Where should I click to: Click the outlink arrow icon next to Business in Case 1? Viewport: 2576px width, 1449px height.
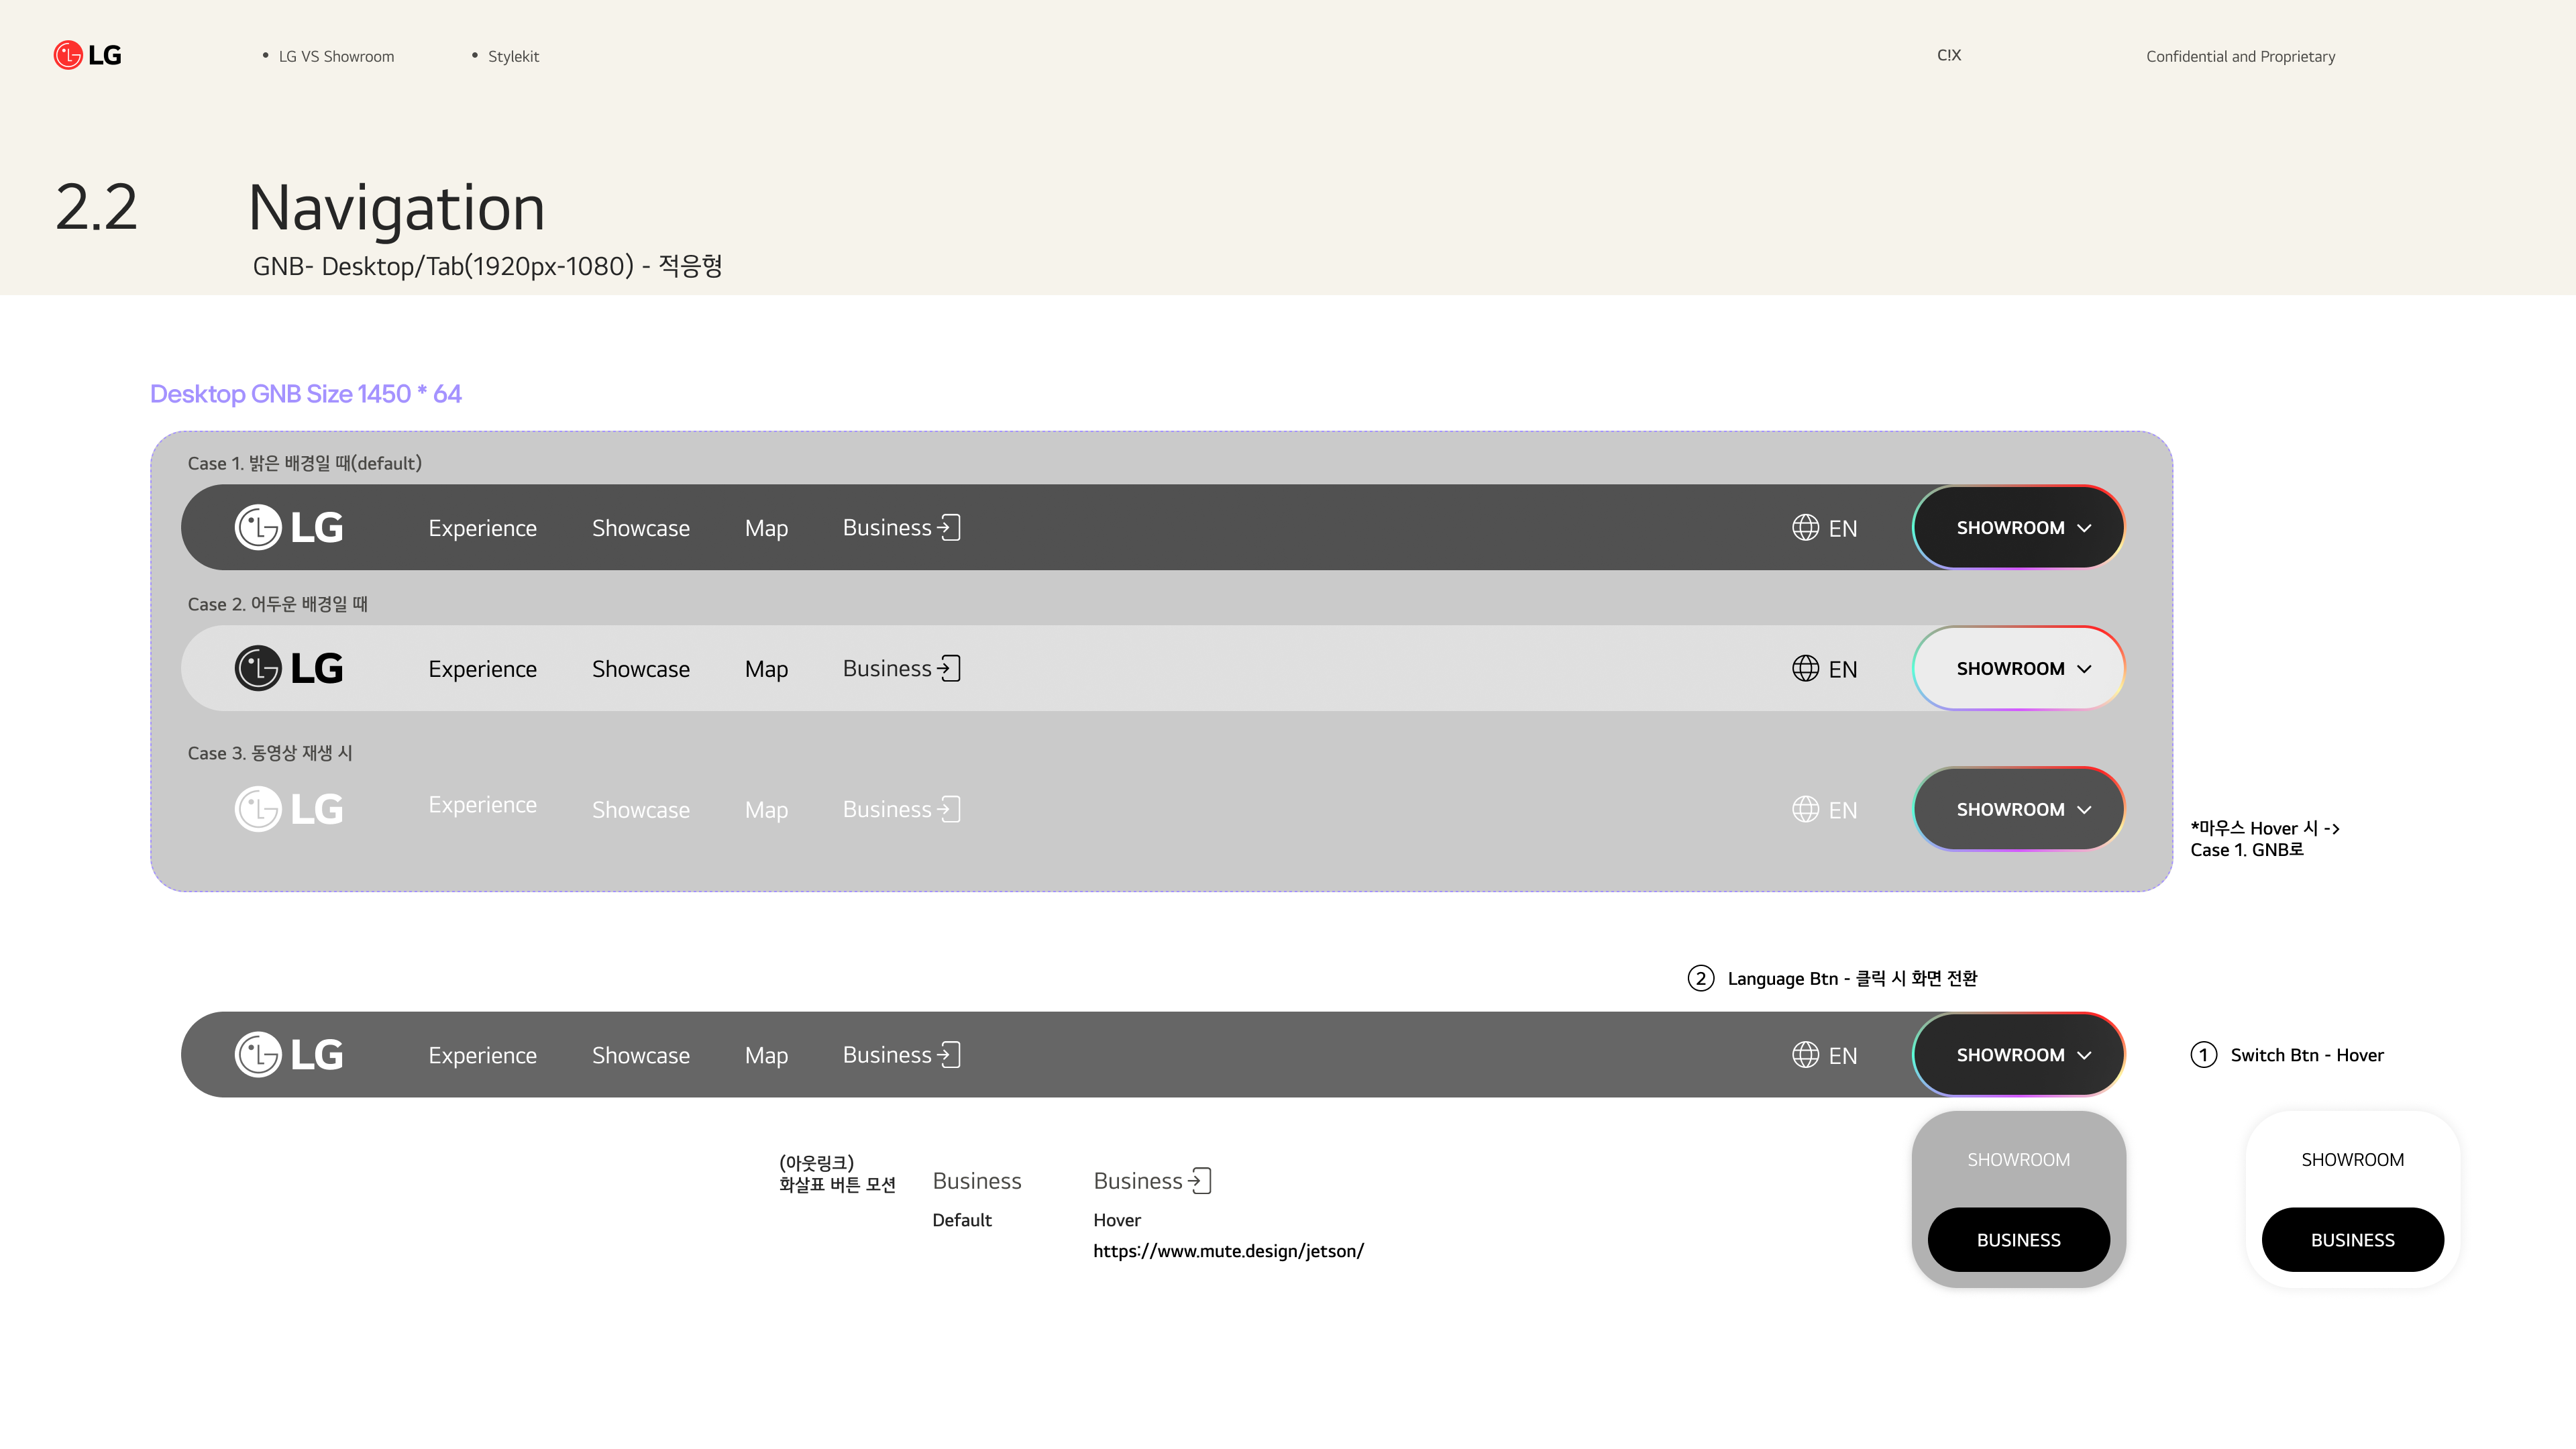click(949, 527)
